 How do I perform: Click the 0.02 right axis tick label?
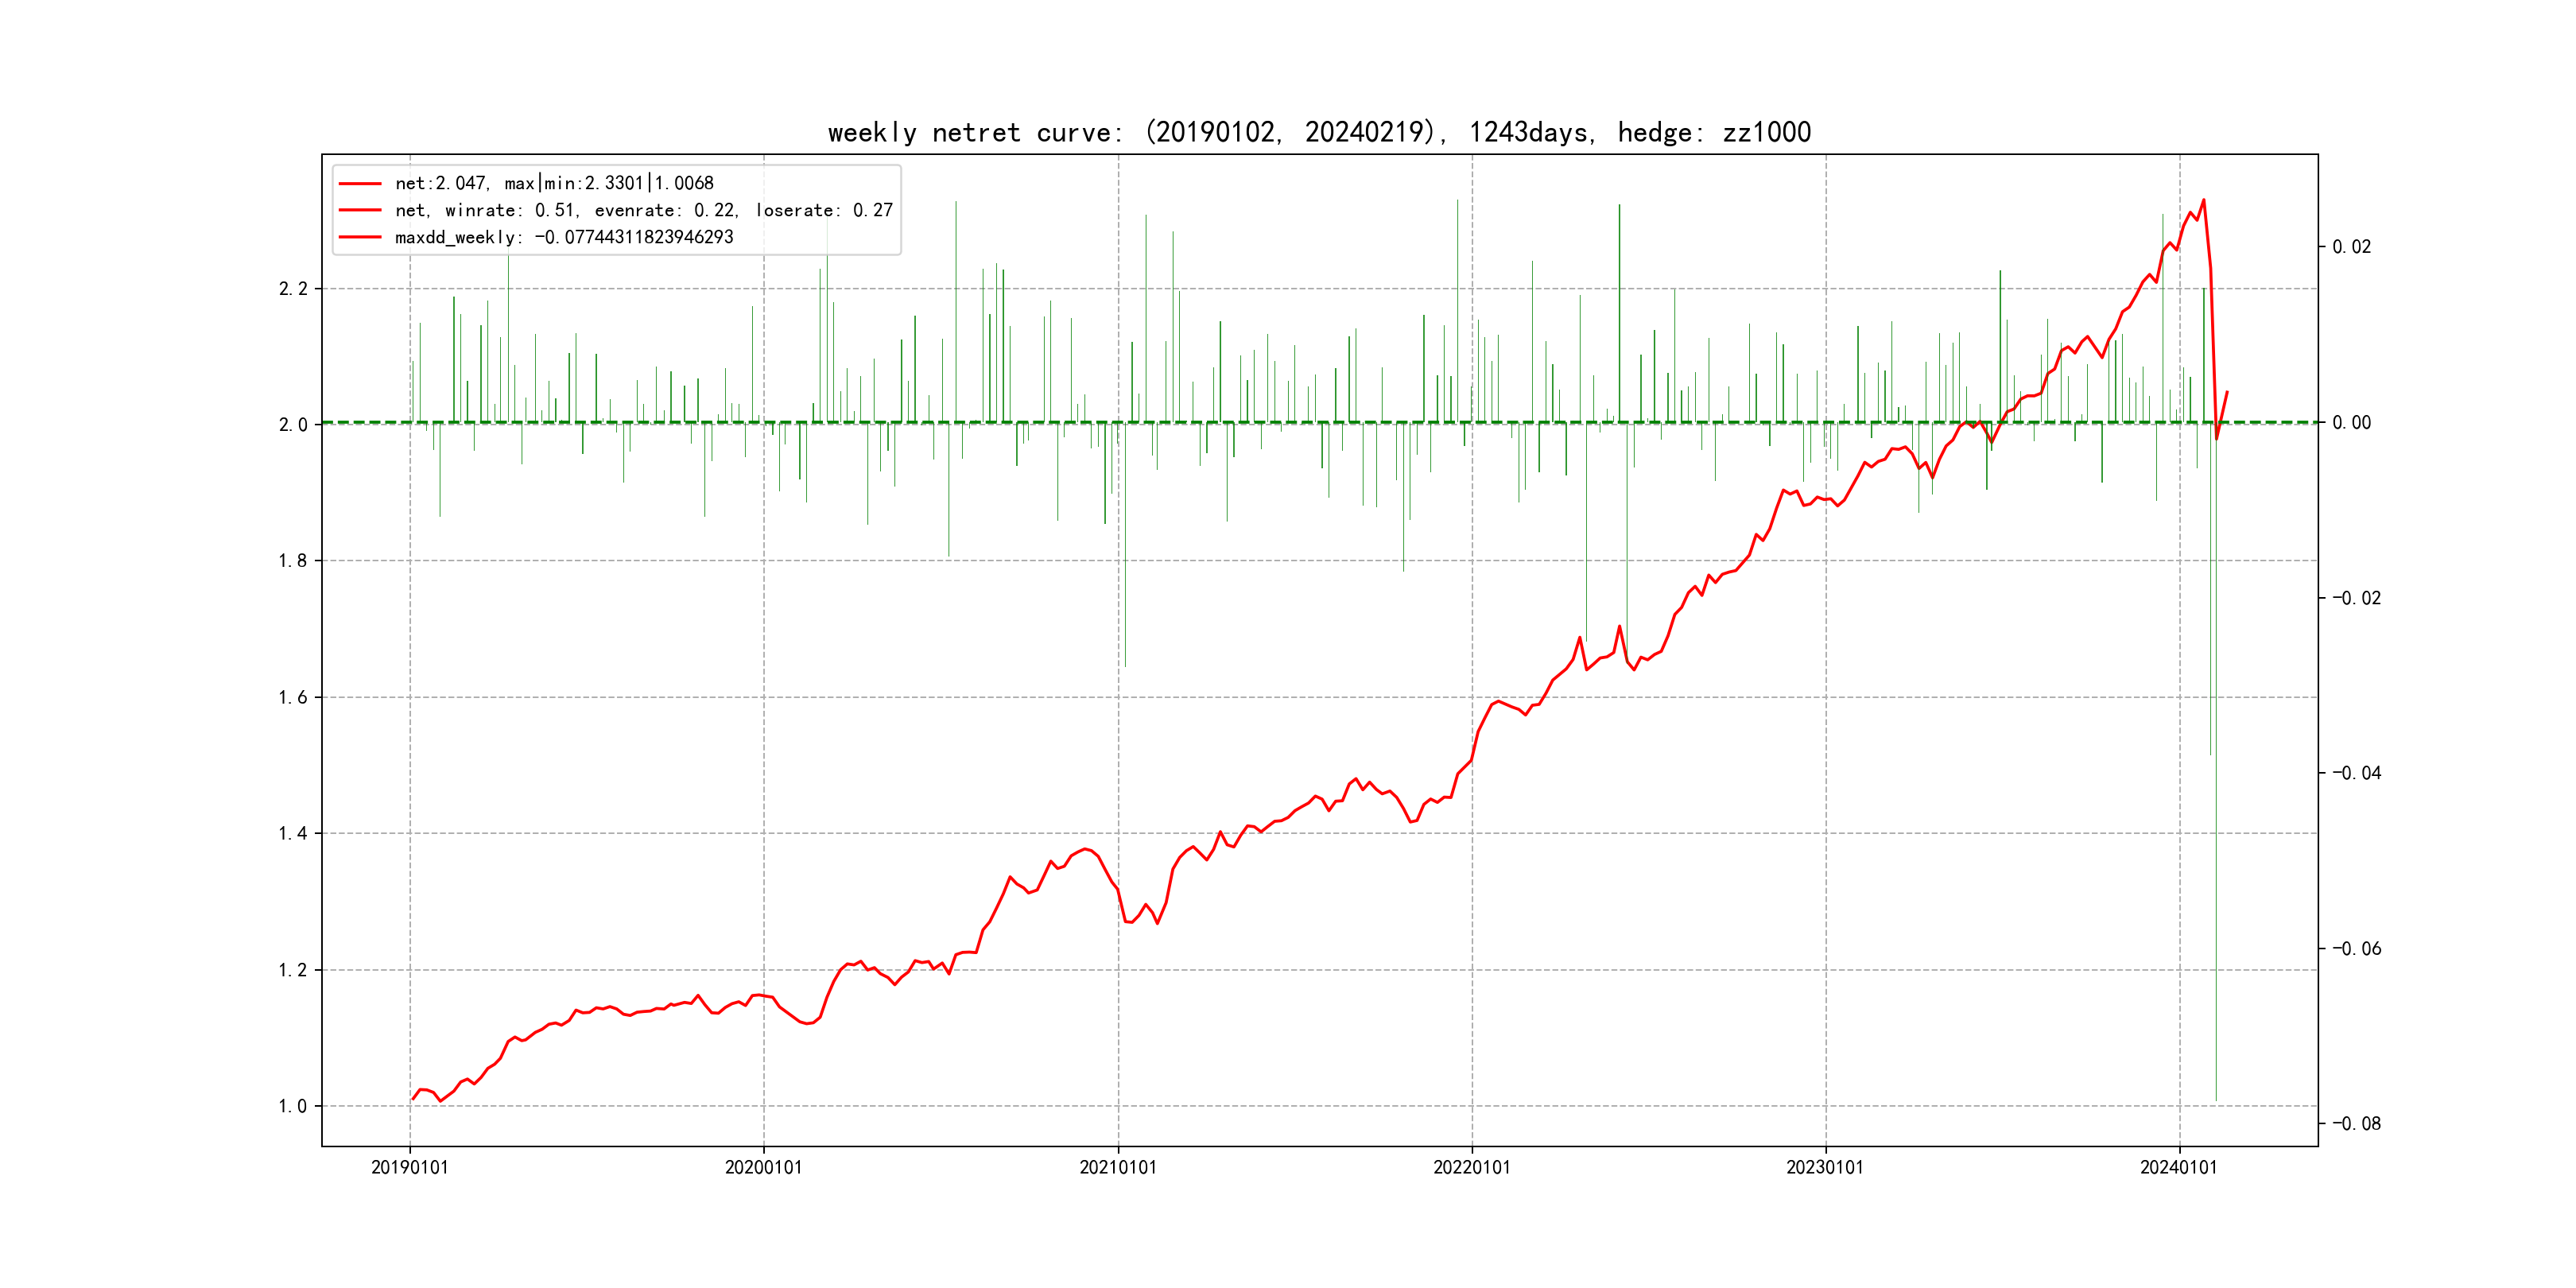[2351, 247]
